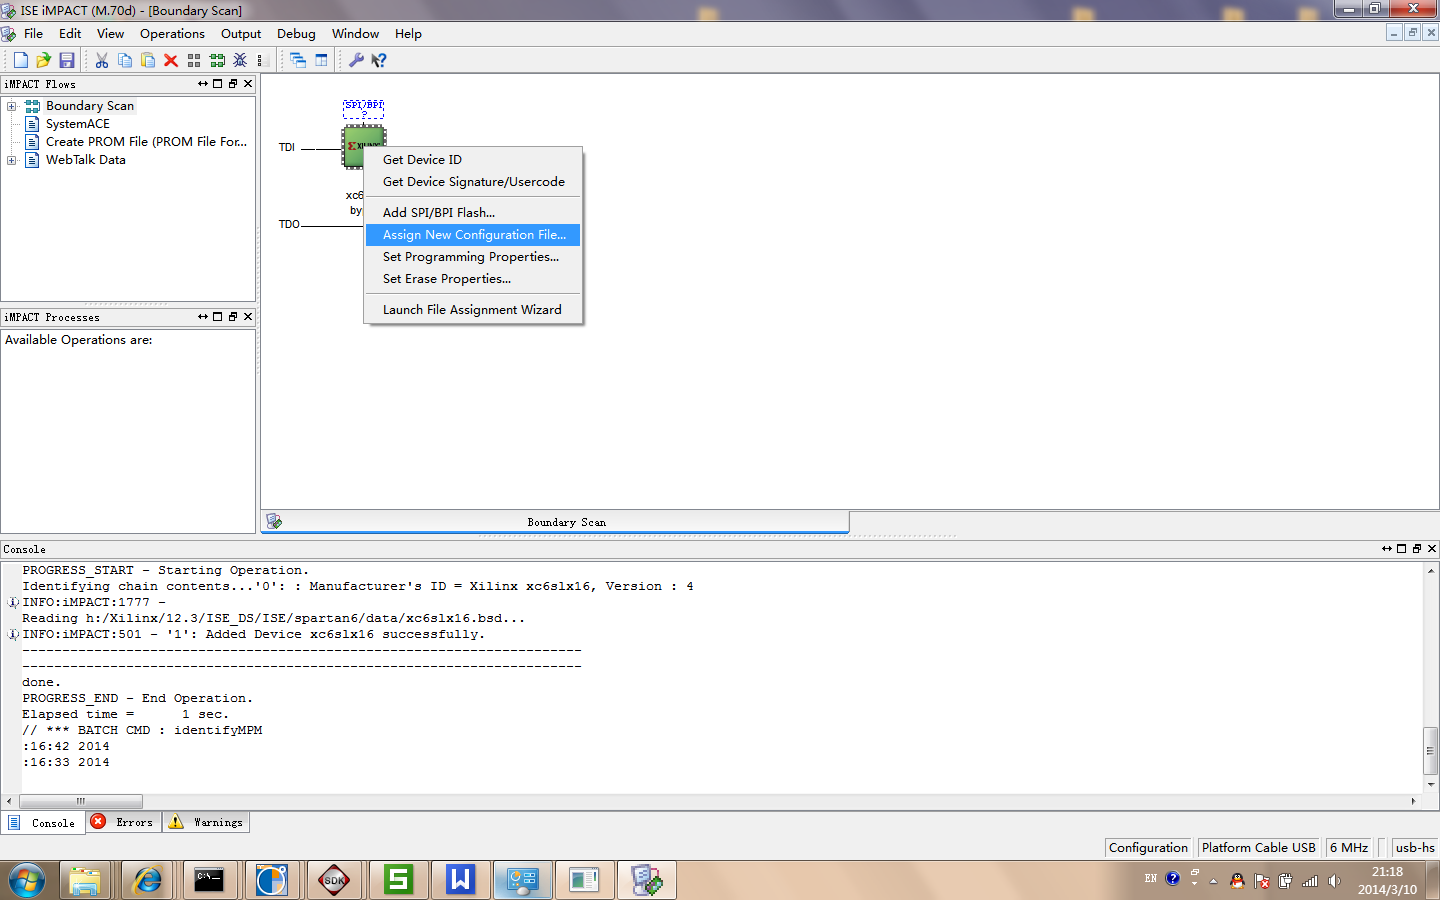This screenshot has height=900, width=1440.
Task: Click the Save toolbar icon
Action: 67,60
